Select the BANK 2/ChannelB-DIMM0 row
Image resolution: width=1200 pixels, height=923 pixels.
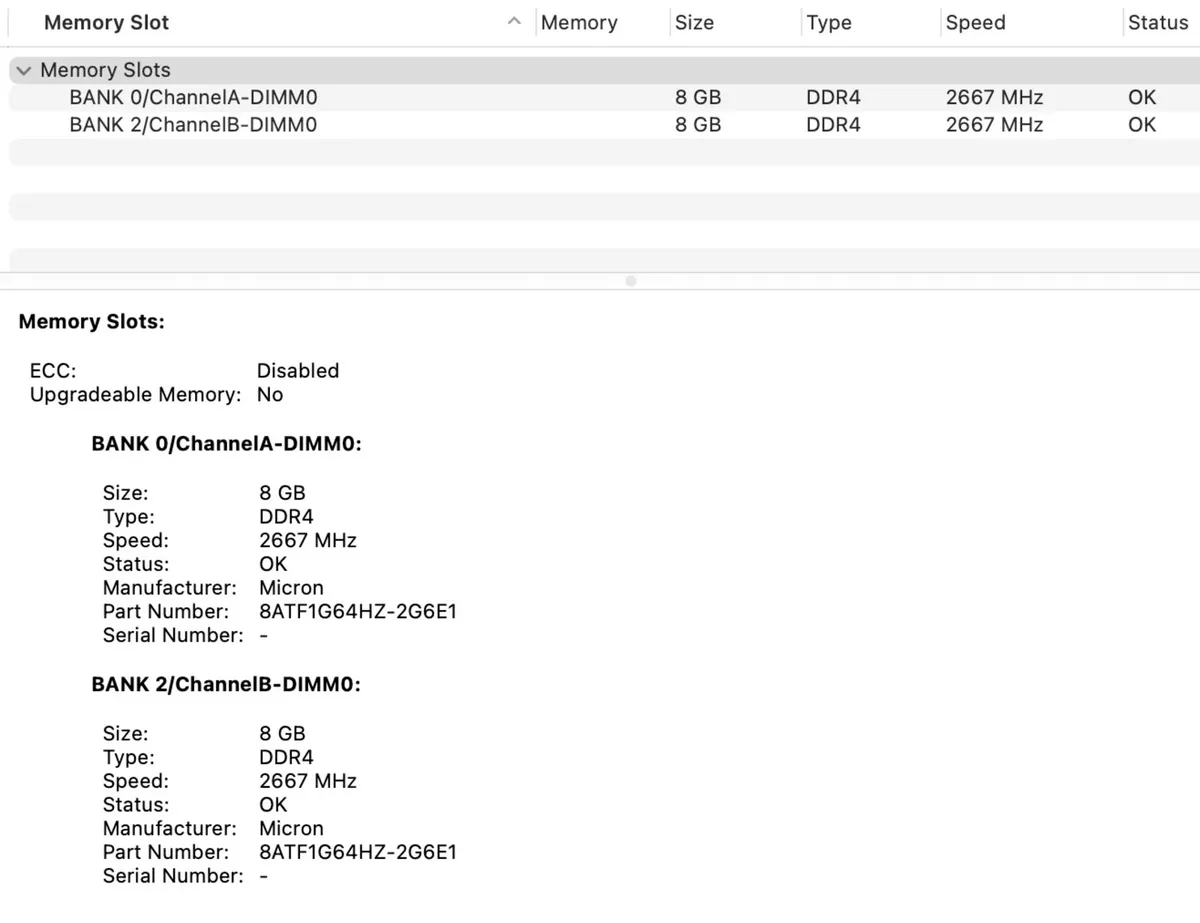pos(193,124)
